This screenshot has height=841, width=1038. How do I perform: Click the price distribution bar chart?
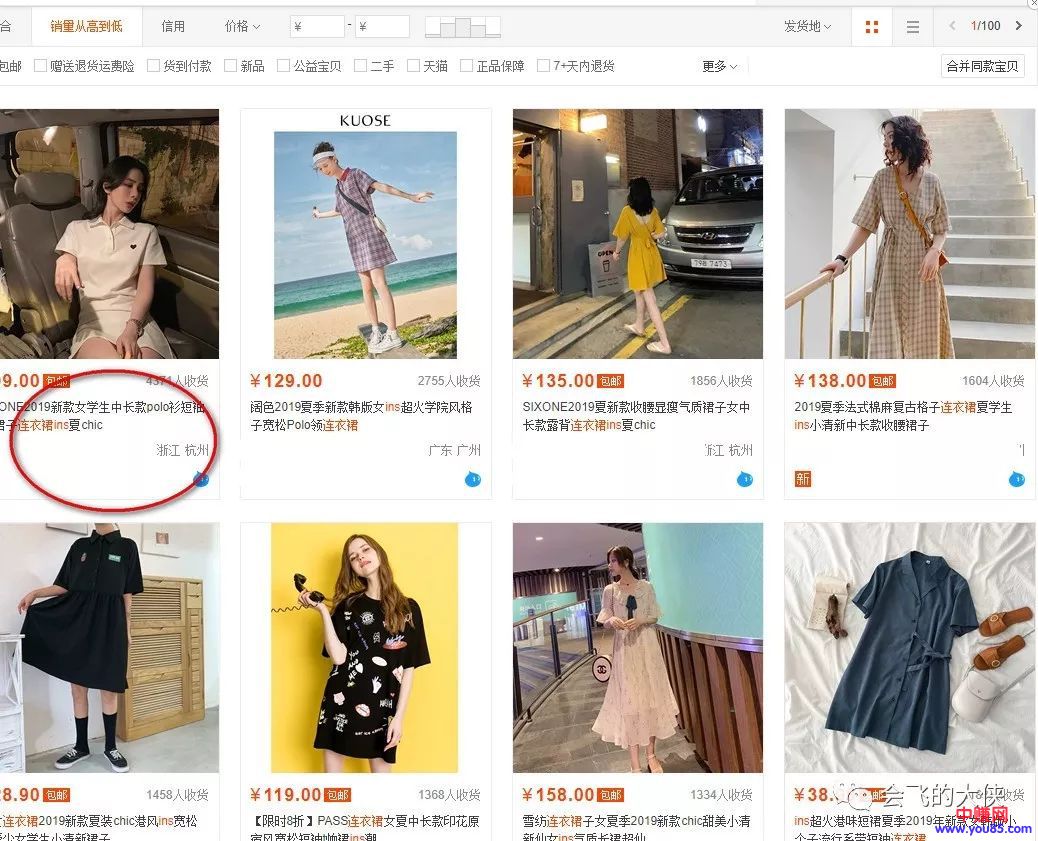coord(462,27)
